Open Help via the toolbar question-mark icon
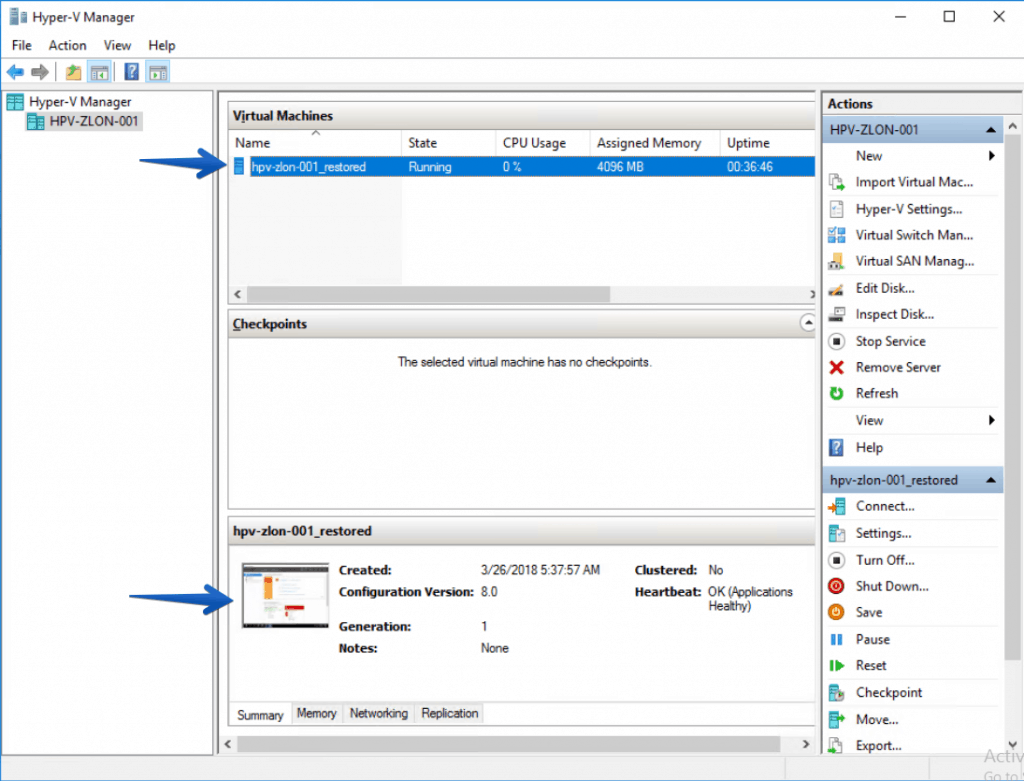The image size is (1024, 781). point(131,72)
